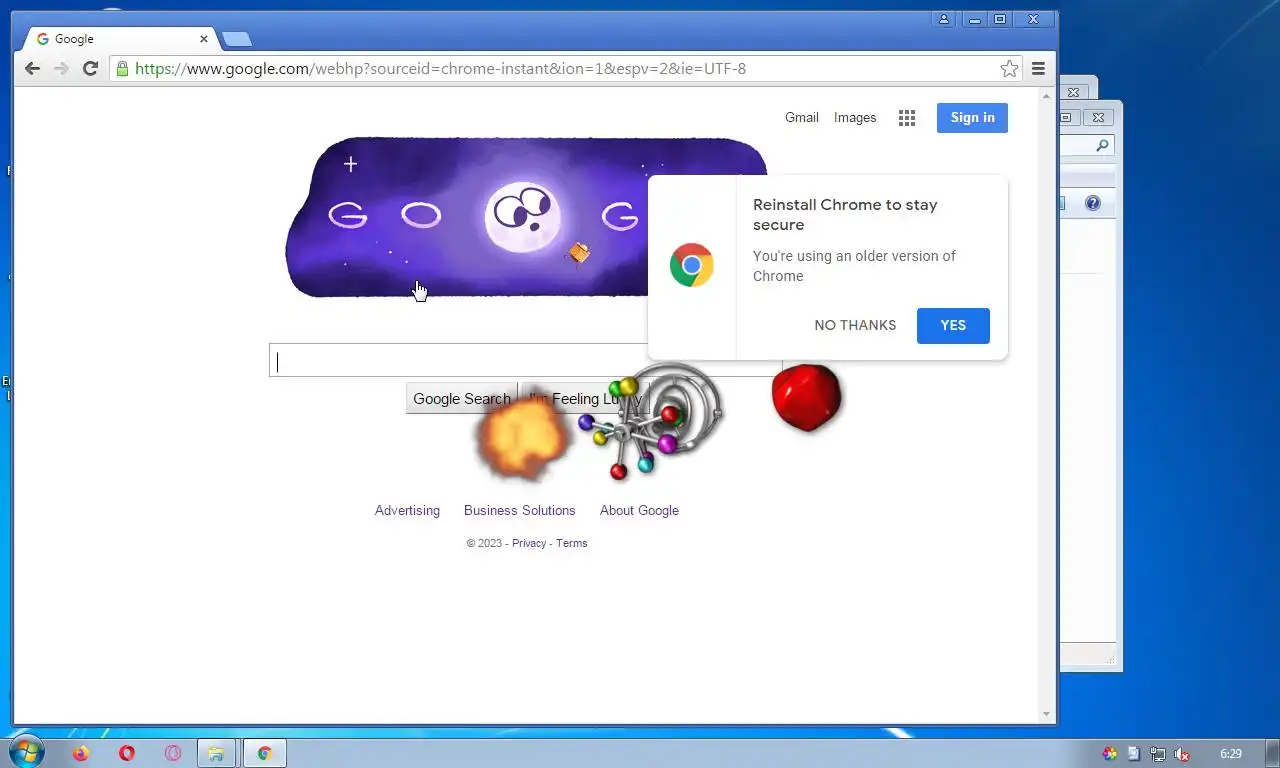Click the Chrome logo in the popup
1280x768 pixels.
tap(691, 265)
